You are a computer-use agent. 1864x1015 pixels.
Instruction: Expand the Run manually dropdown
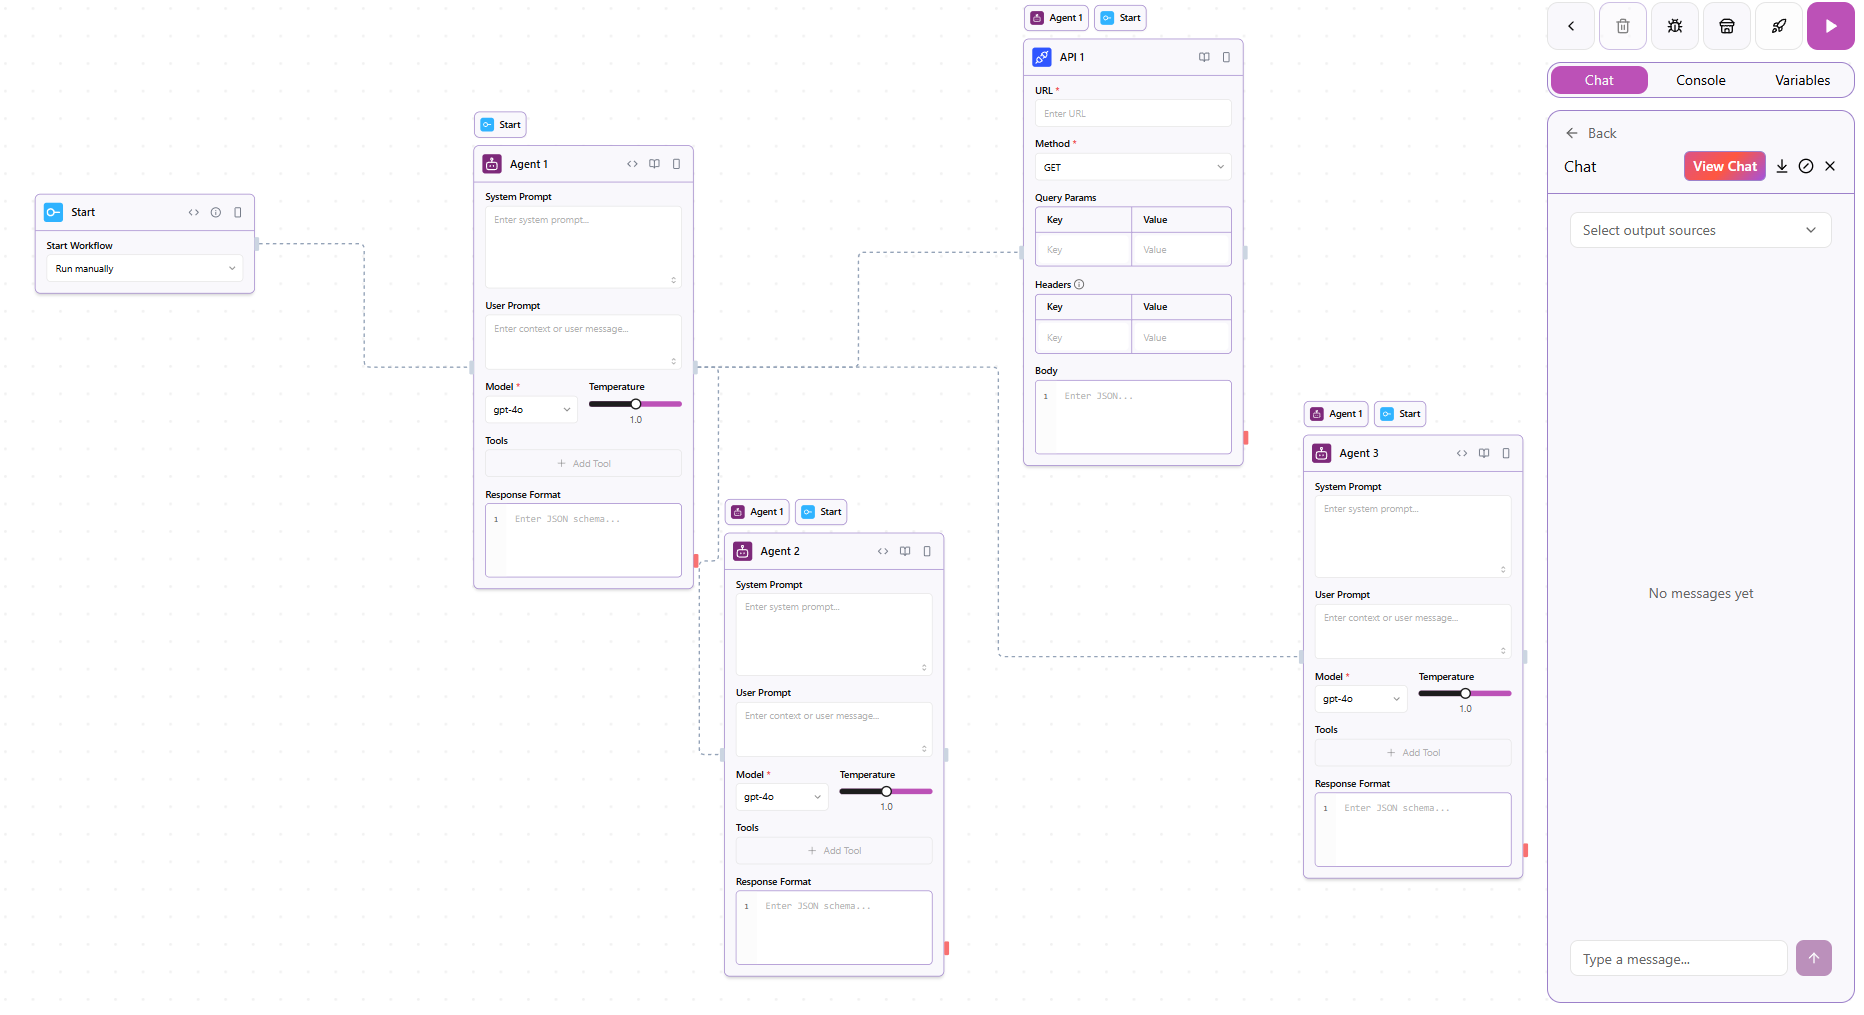145,269
